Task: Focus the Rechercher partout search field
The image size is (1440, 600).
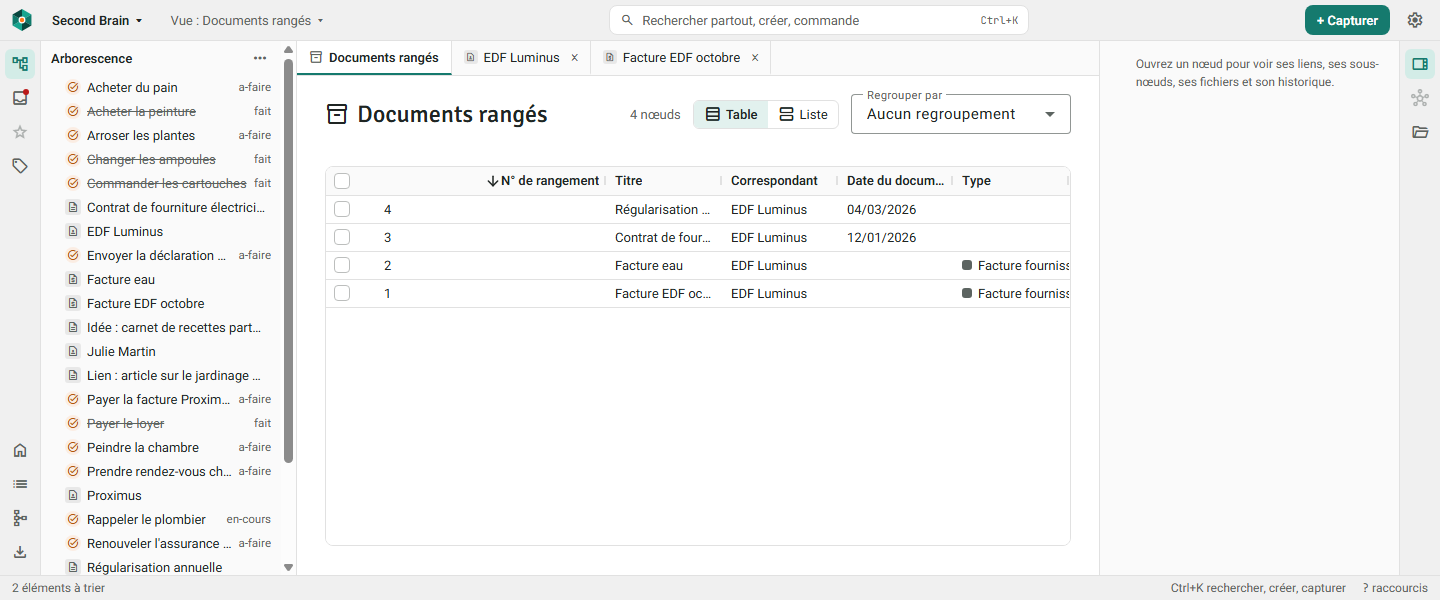Action: (x=819, y=20)
